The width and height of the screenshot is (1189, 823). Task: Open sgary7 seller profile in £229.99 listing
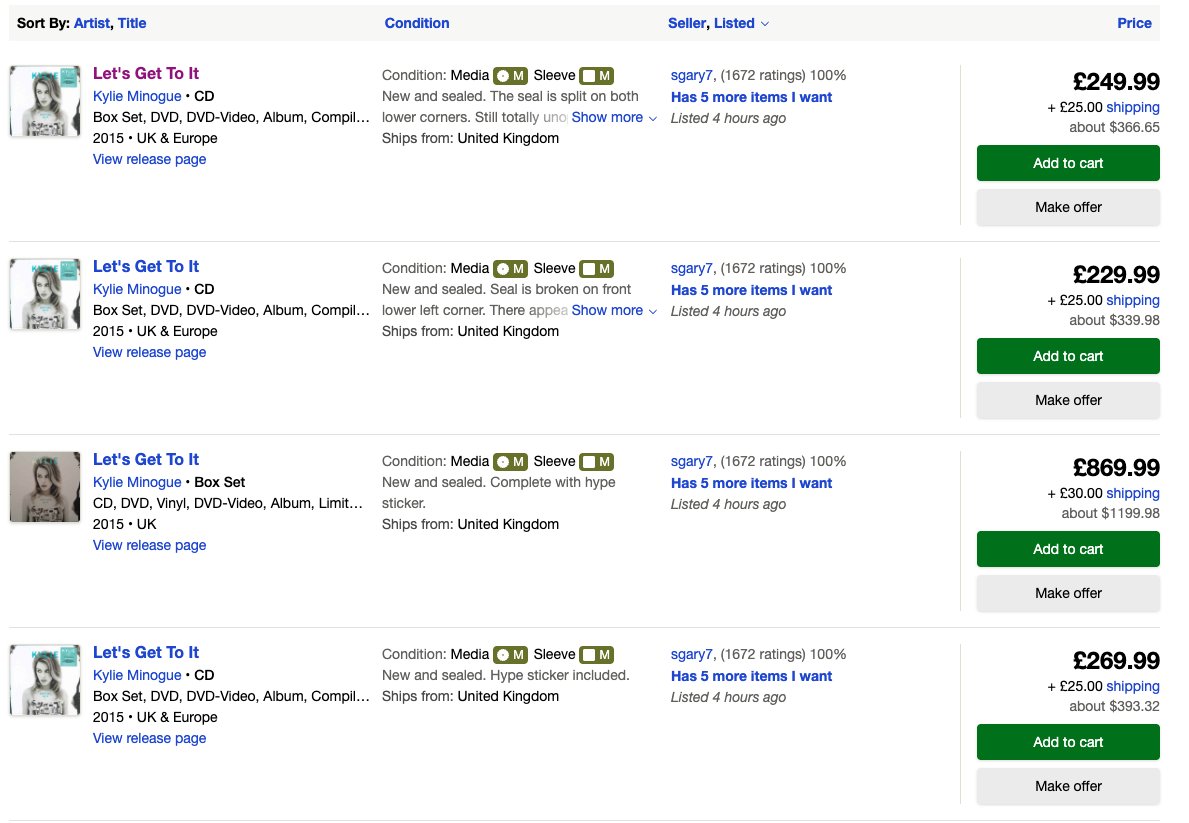692,268
